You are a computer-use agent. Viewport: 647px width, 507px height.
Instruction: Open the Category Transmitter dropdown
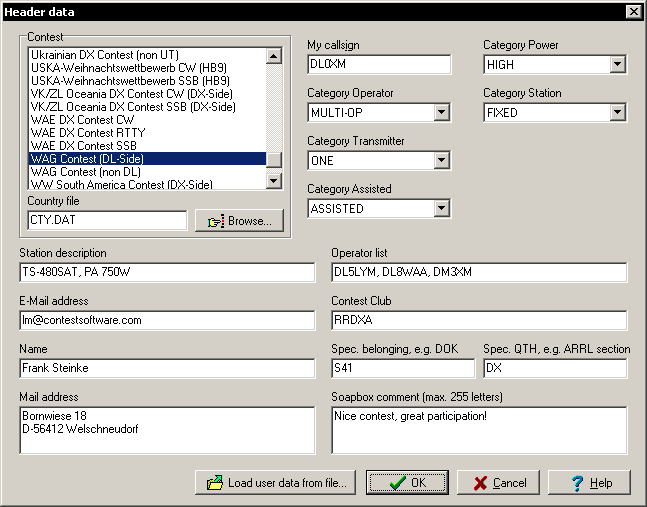coord(441,161)
